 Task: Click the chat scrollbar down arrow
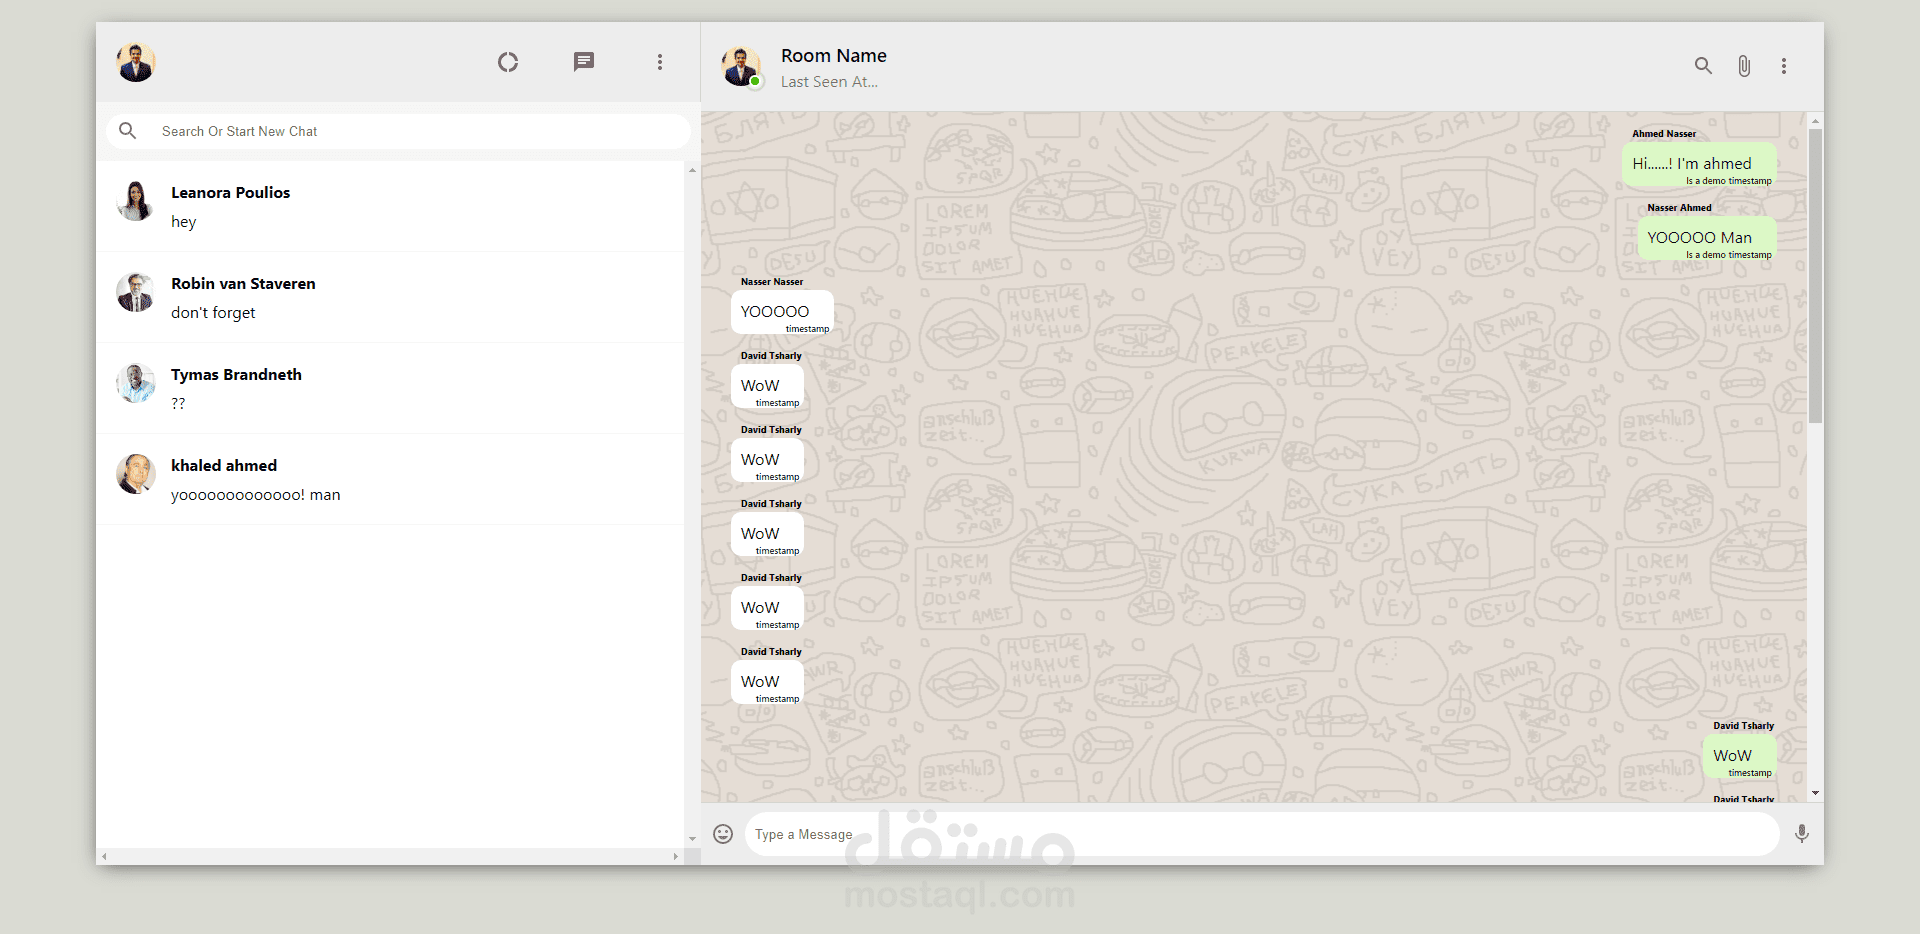point(1815,794)
